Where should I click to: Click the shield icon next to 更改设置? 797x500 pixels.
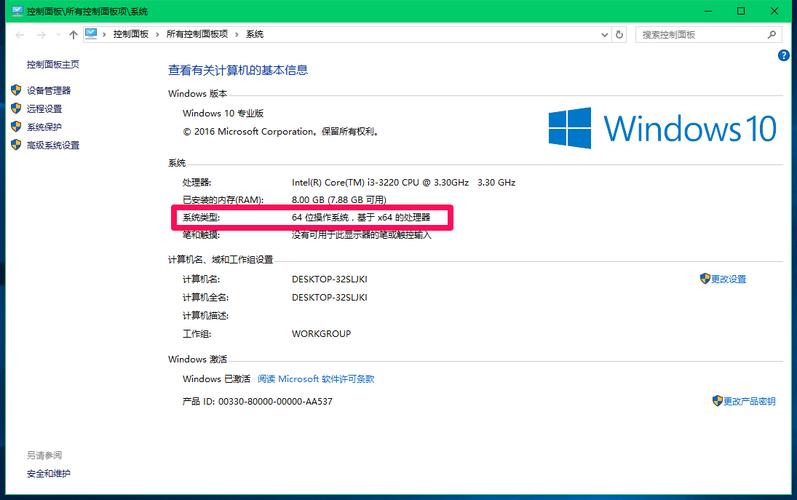704,278
